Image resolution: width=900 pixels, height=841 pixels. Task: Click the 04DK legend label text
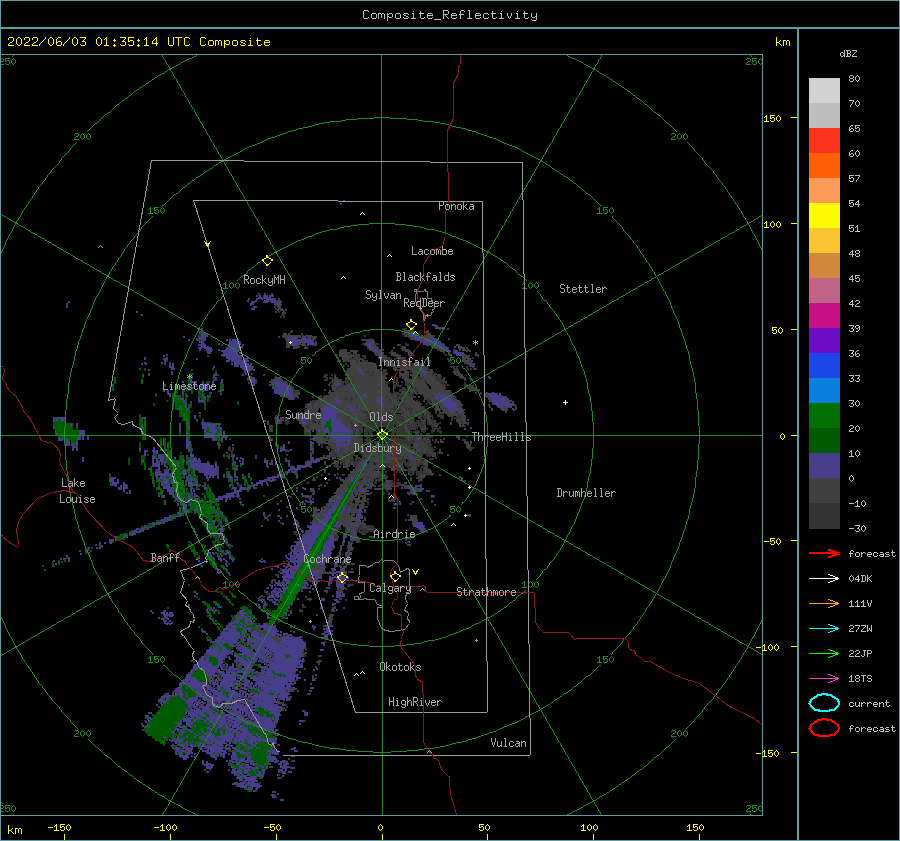point(860,579)
